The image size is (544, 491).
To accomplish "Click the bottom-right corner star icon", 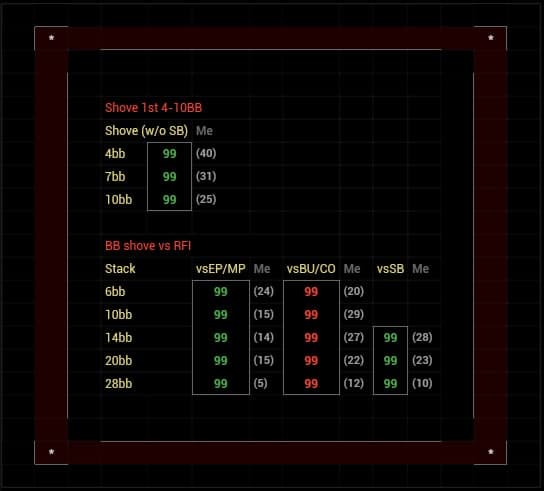I will pos(491,451).
